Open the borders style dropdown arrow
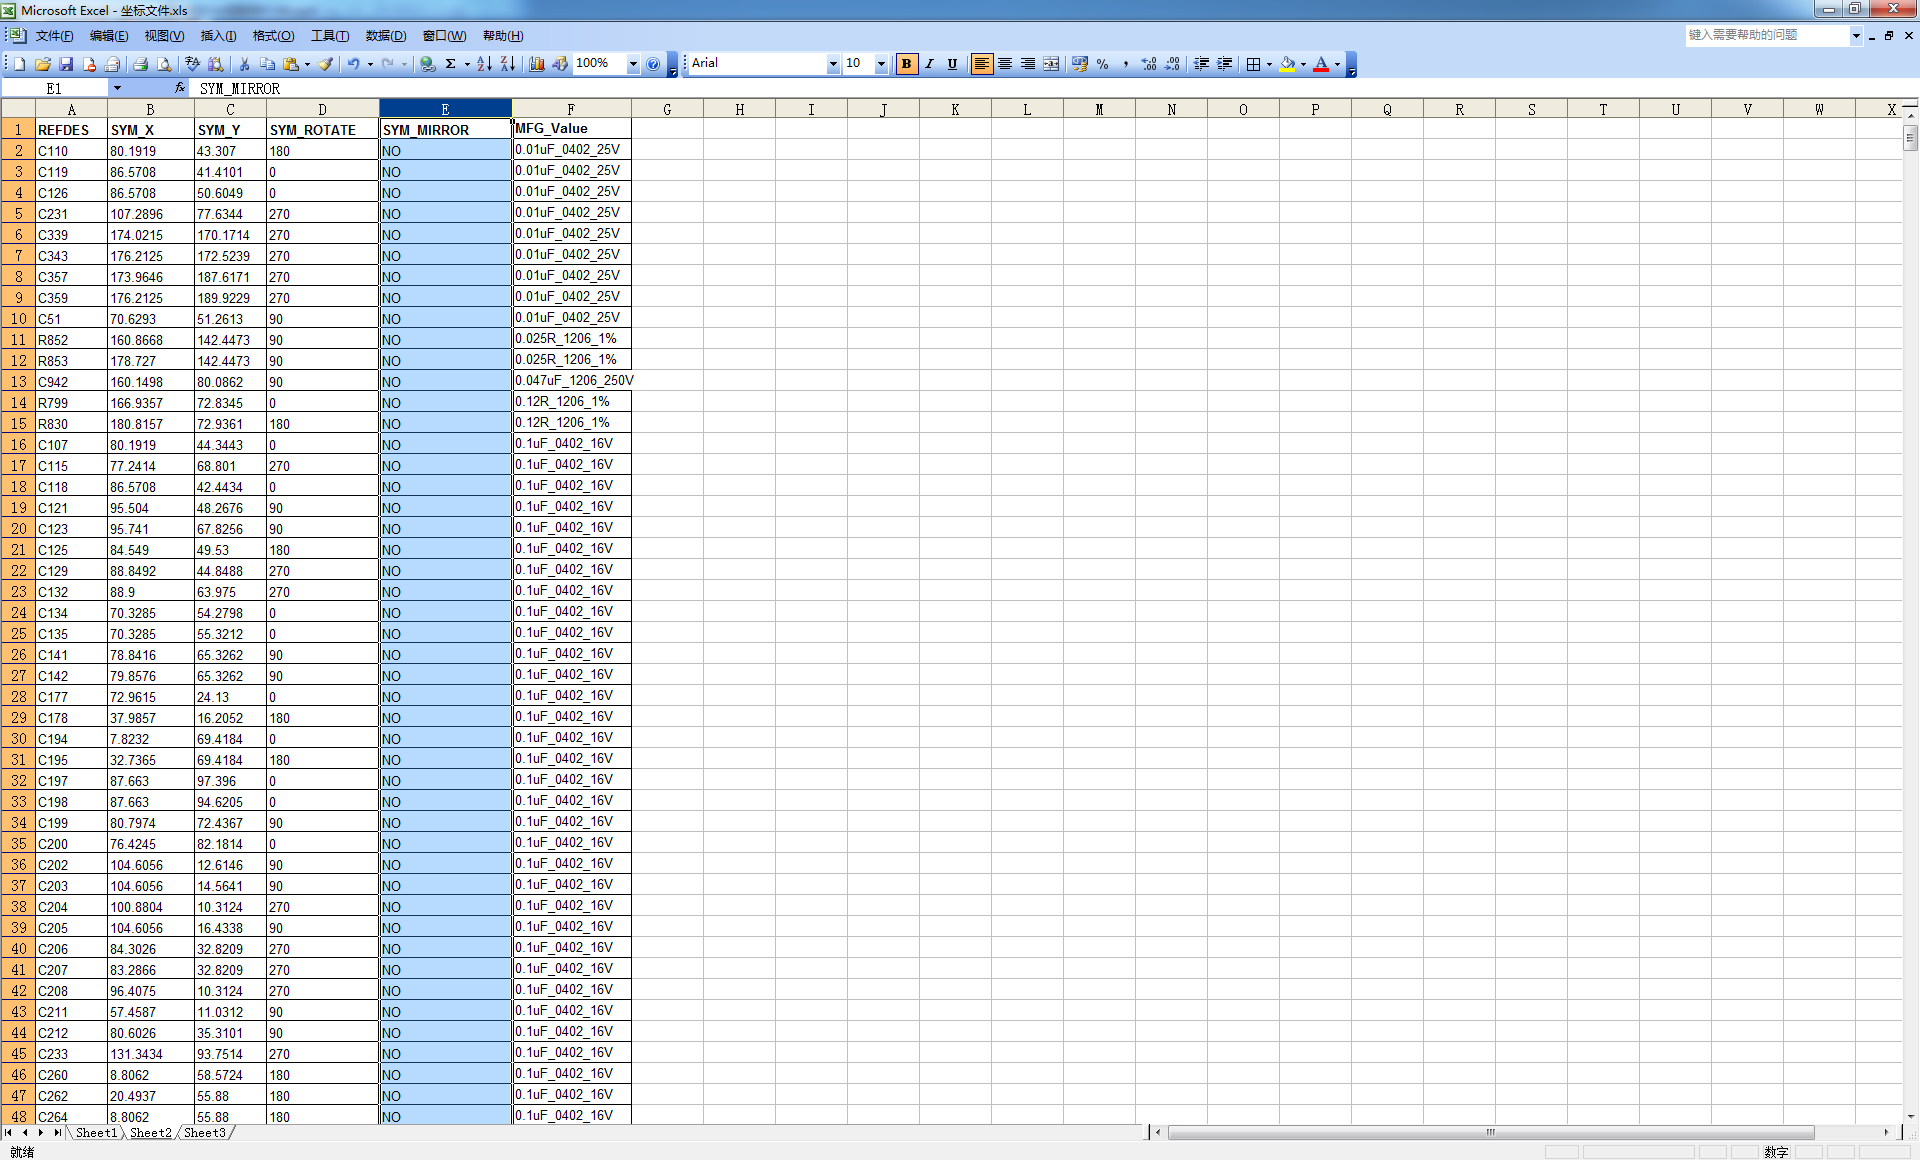 [1269, 64]
